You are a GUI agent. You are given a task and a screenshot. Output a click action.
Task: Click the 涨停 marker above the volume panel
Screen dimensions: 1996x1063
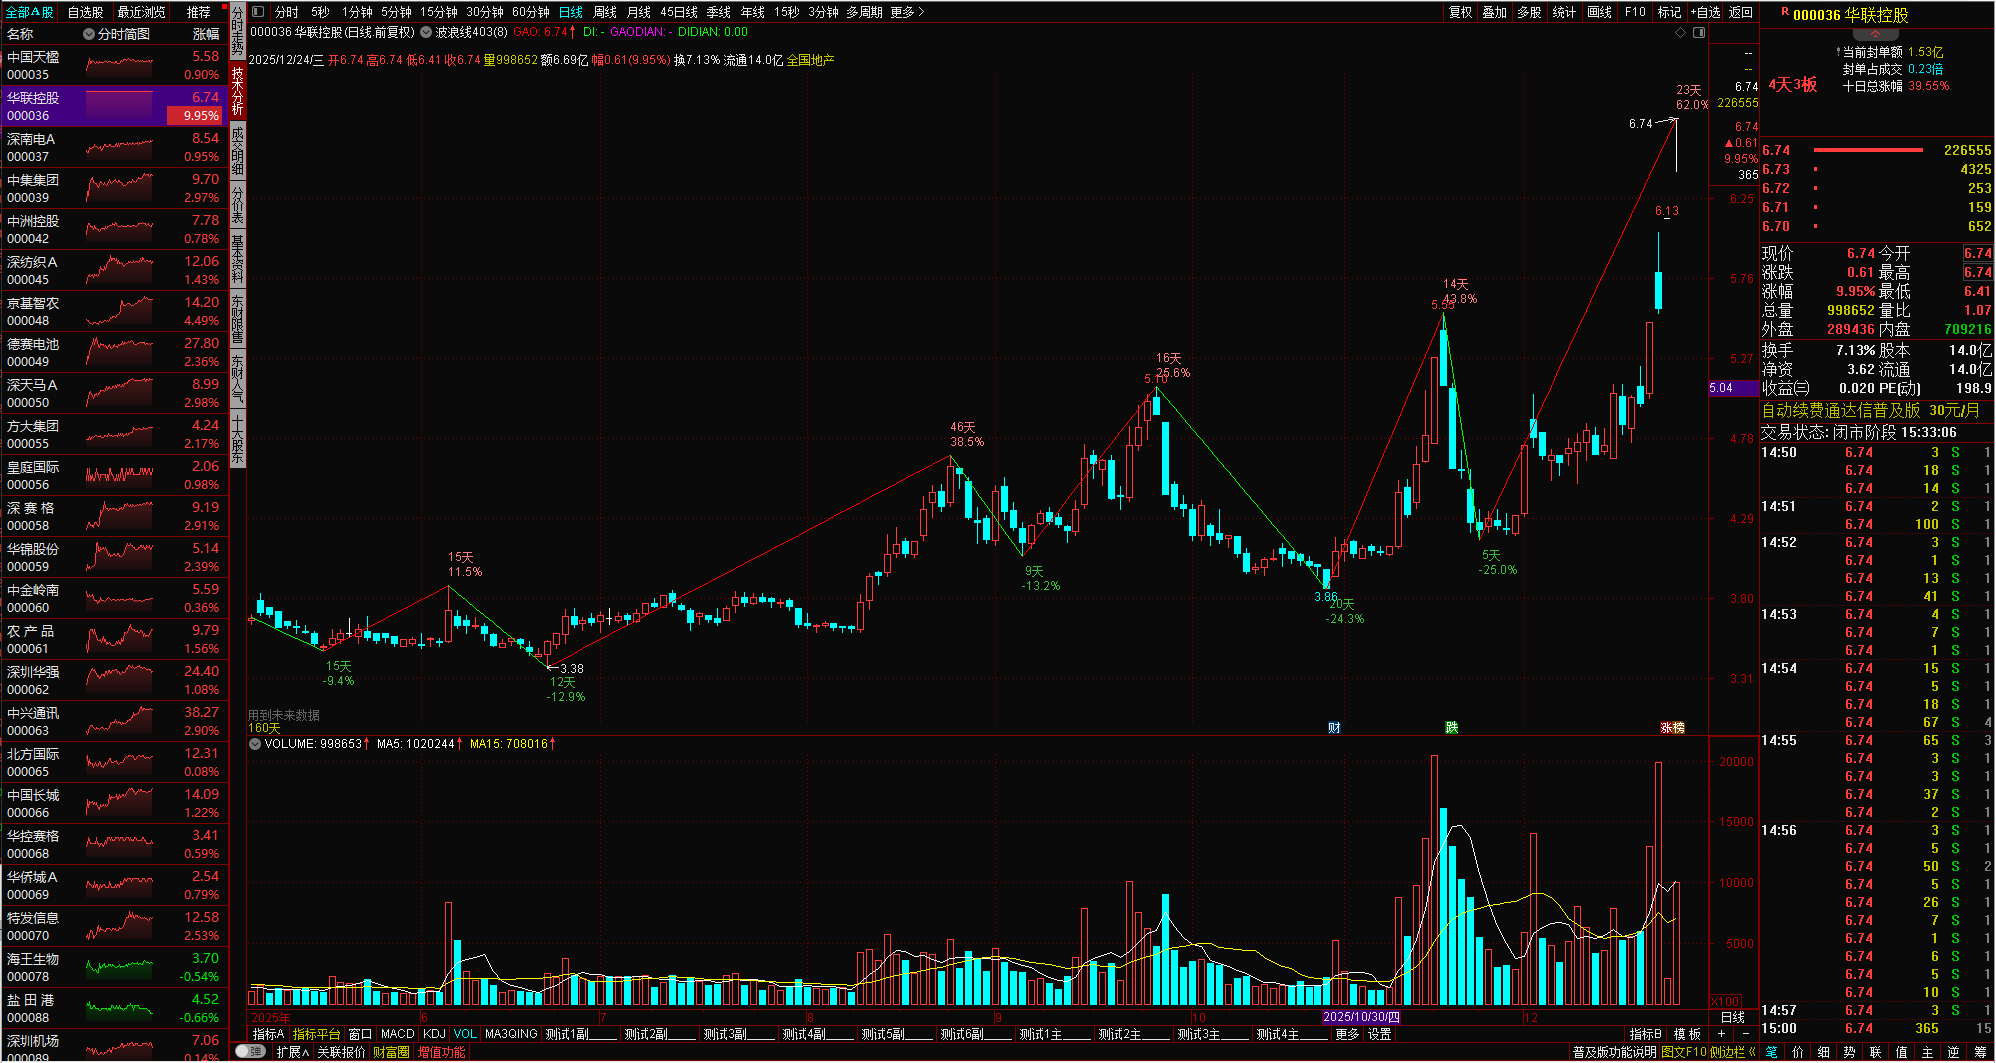(1672, 728)
